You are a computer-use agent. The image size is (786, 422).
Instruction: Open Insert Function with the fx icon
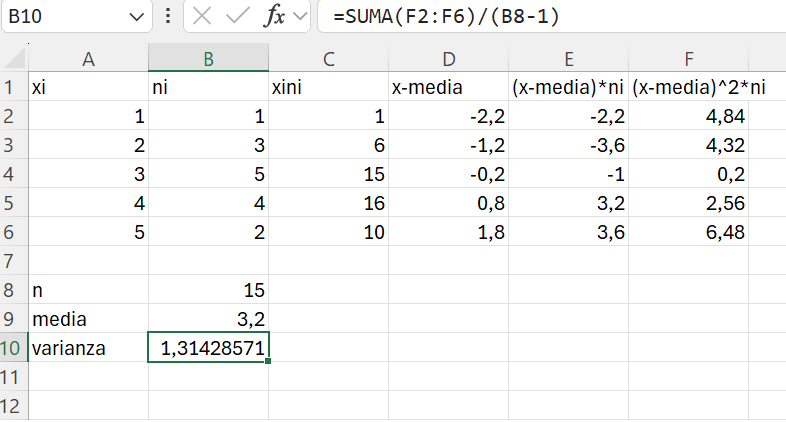[x=274, y=17]
